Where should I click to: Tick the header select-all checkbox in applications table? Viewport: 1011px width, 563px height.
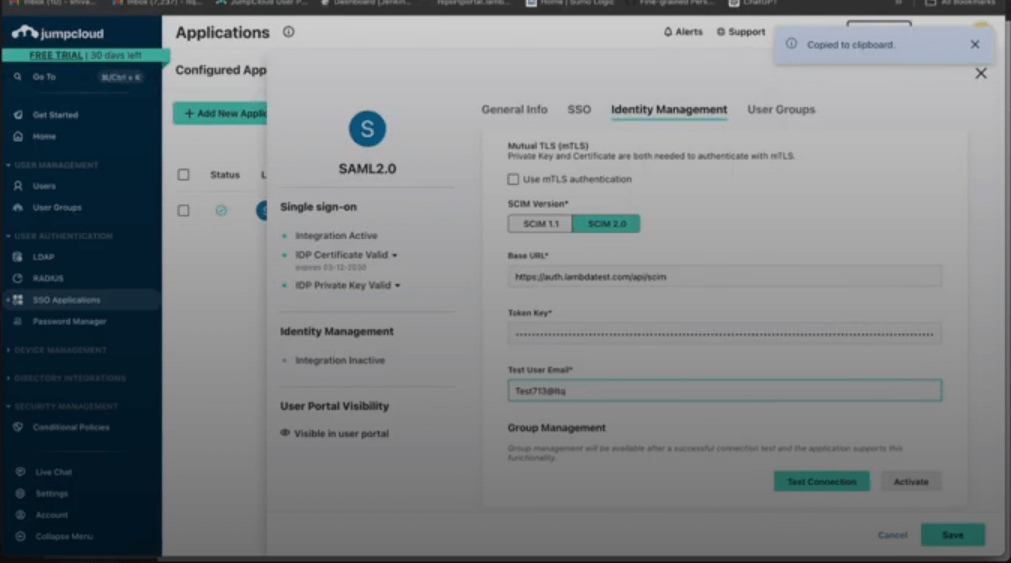click(184, 175)
